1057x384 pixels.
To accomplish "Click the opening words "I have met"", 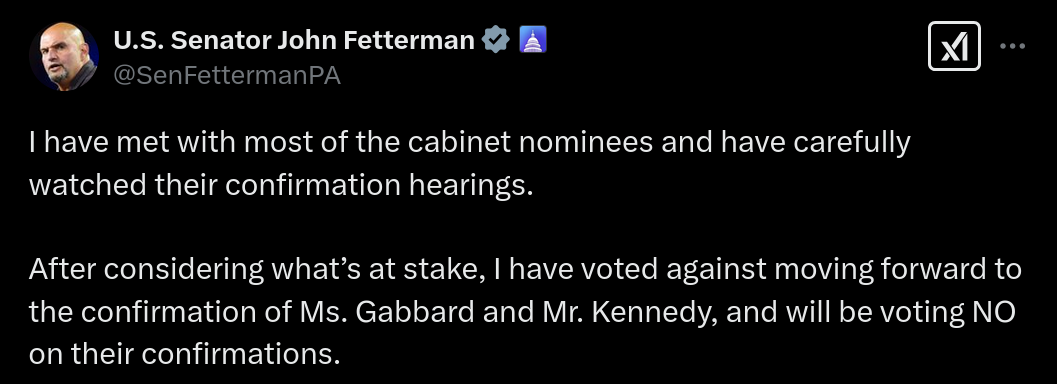I will [x=85, y=143].
